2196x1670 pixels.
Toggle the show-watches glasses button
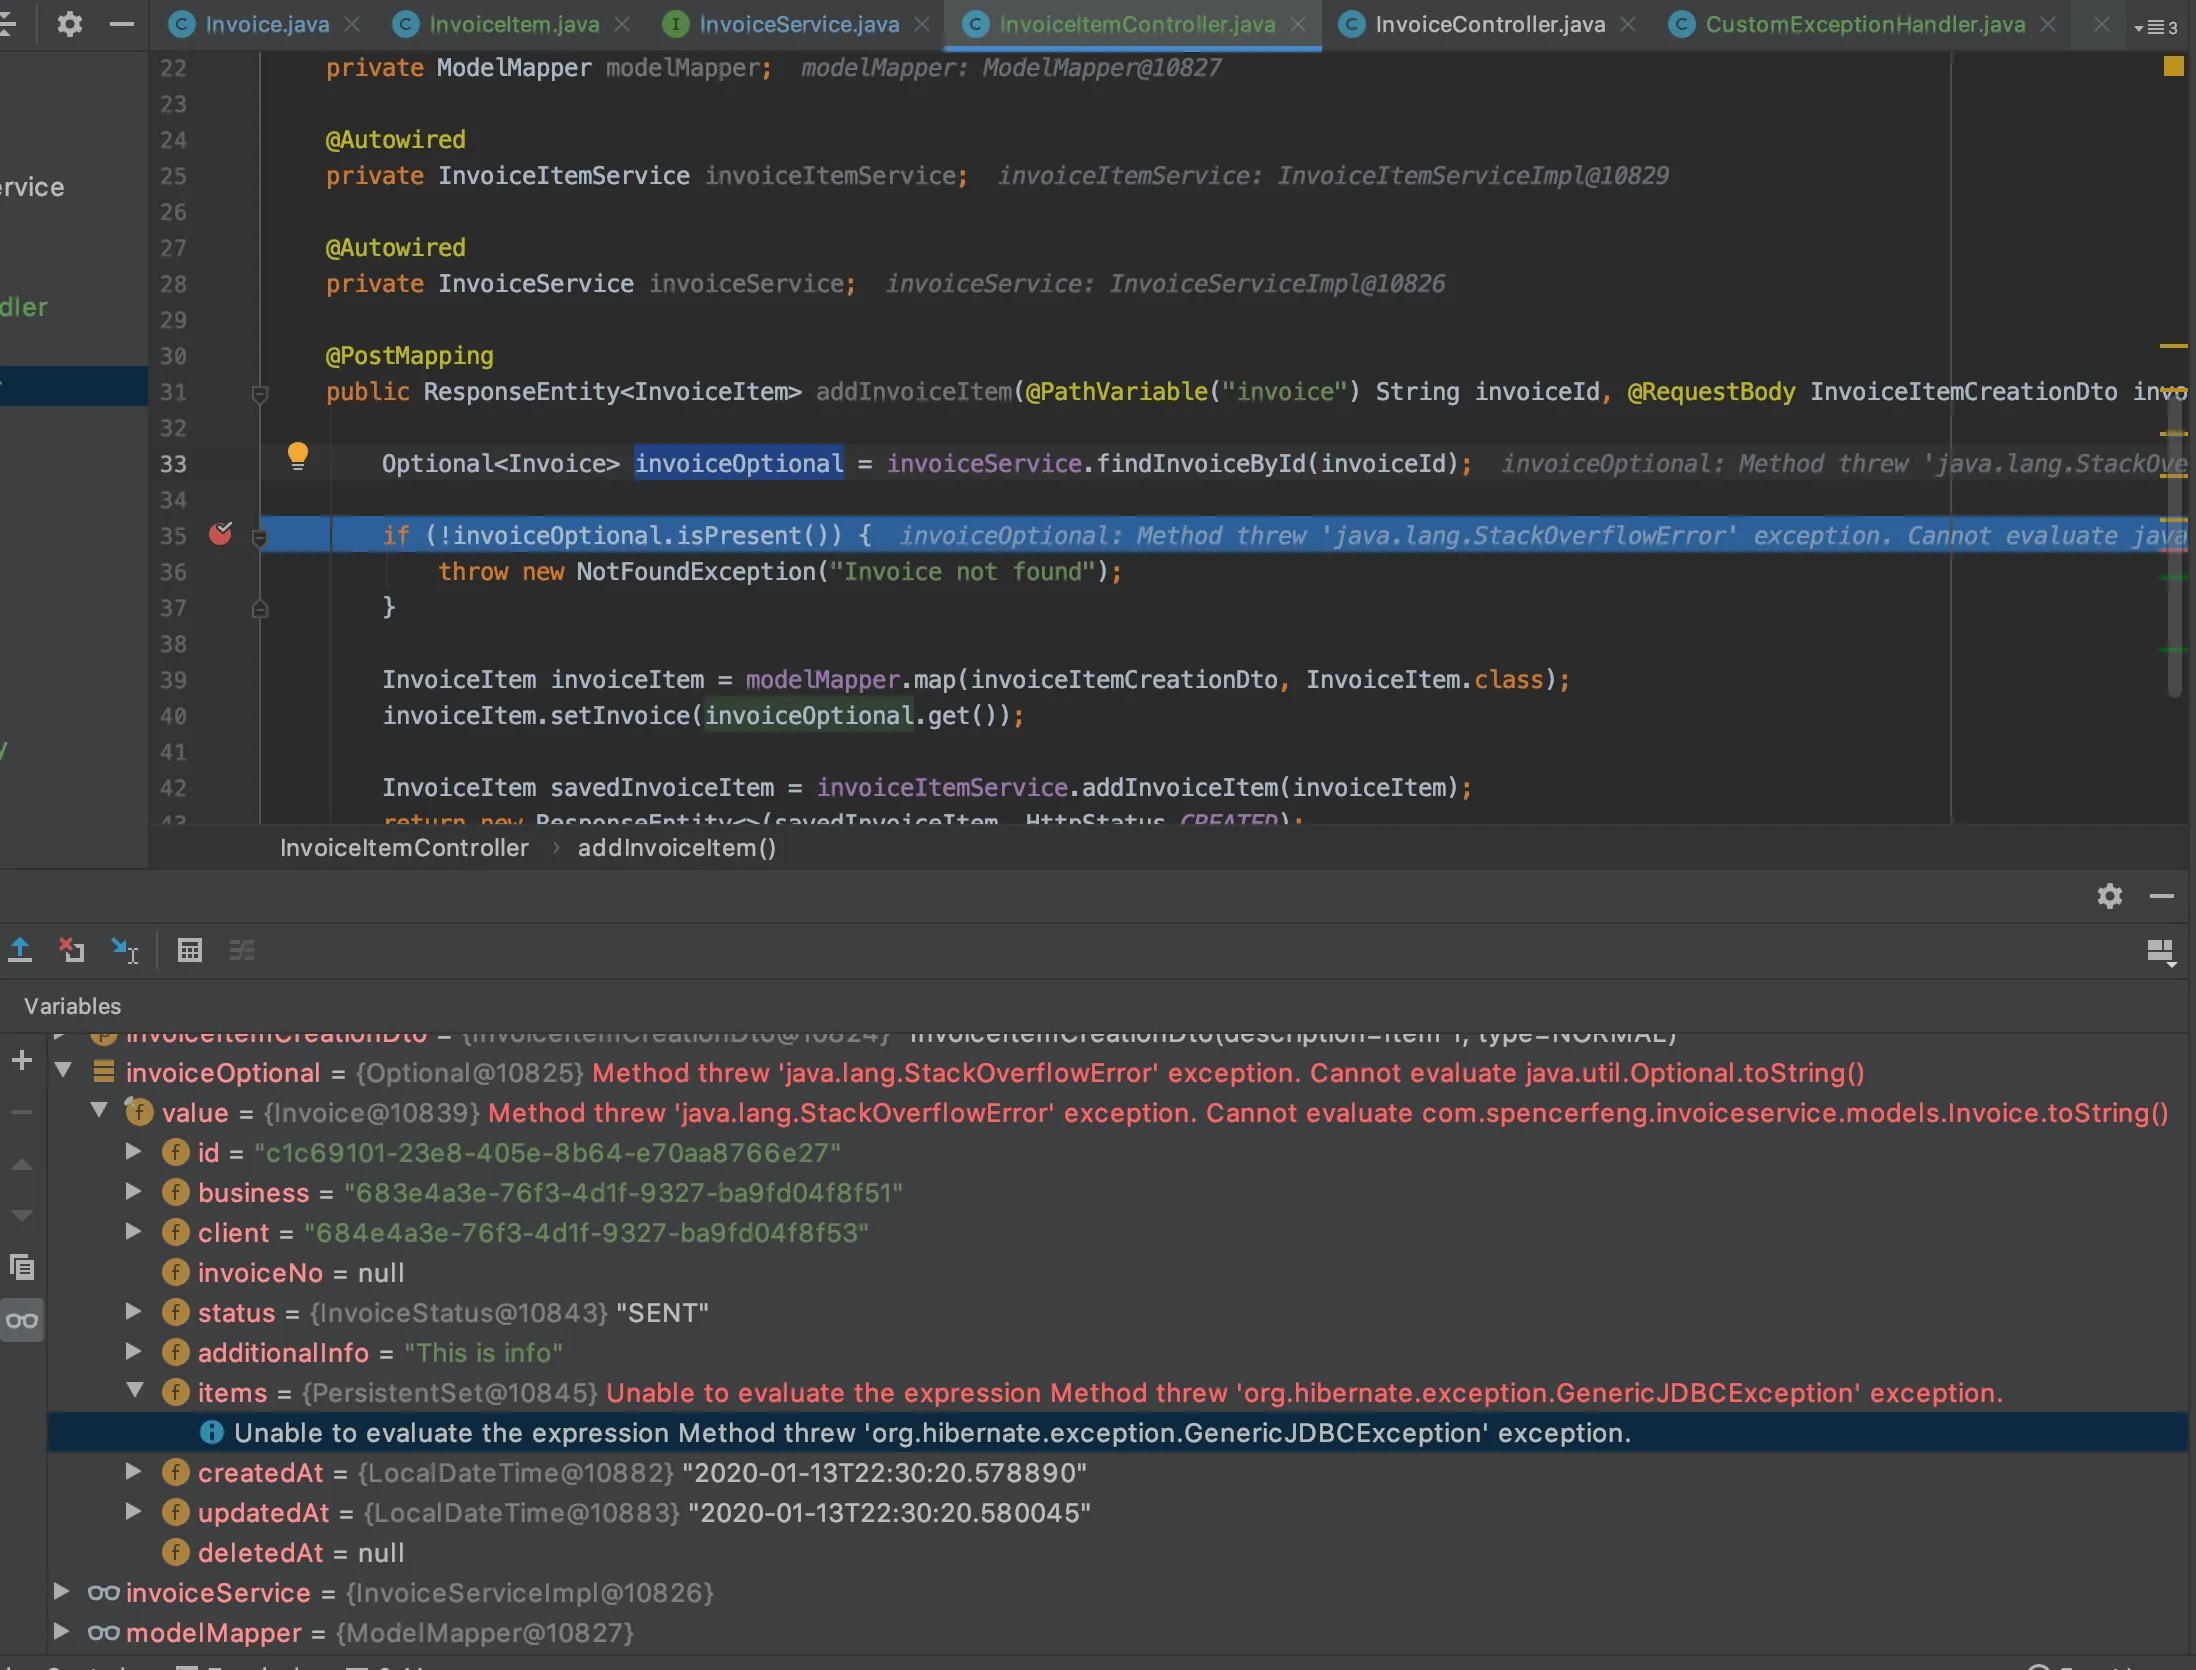21,1321
